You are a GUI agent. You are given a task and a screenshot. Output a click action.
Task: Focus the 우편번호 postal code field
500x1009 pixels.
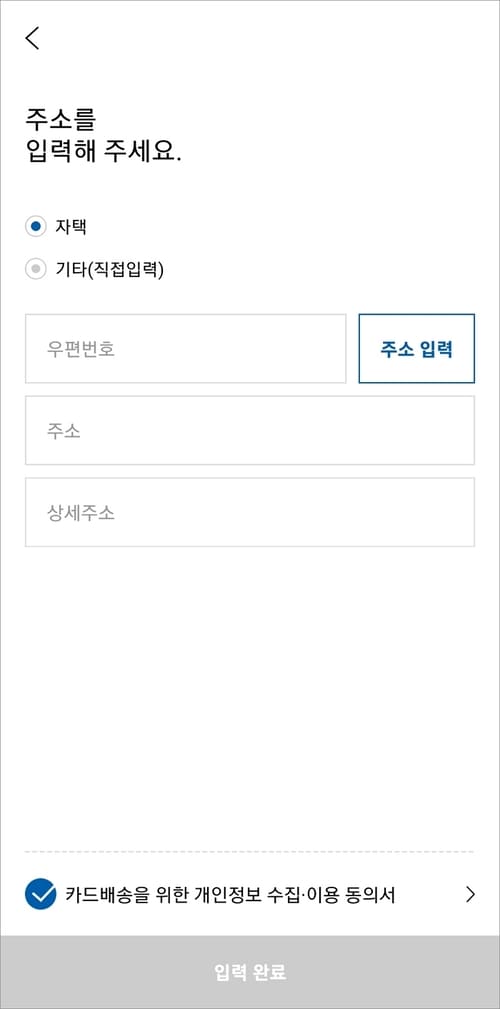[185, 349]
